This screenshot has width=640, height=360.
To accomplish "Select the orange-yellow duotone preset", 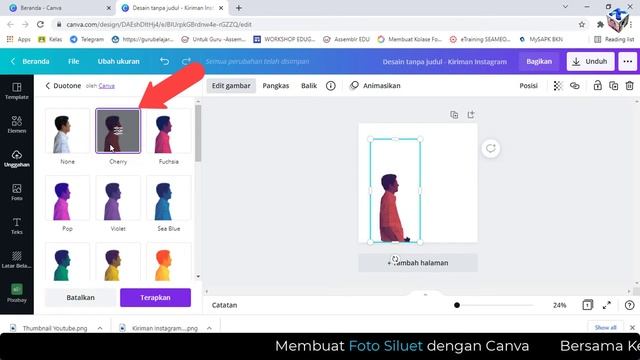I will coord(169,262).
